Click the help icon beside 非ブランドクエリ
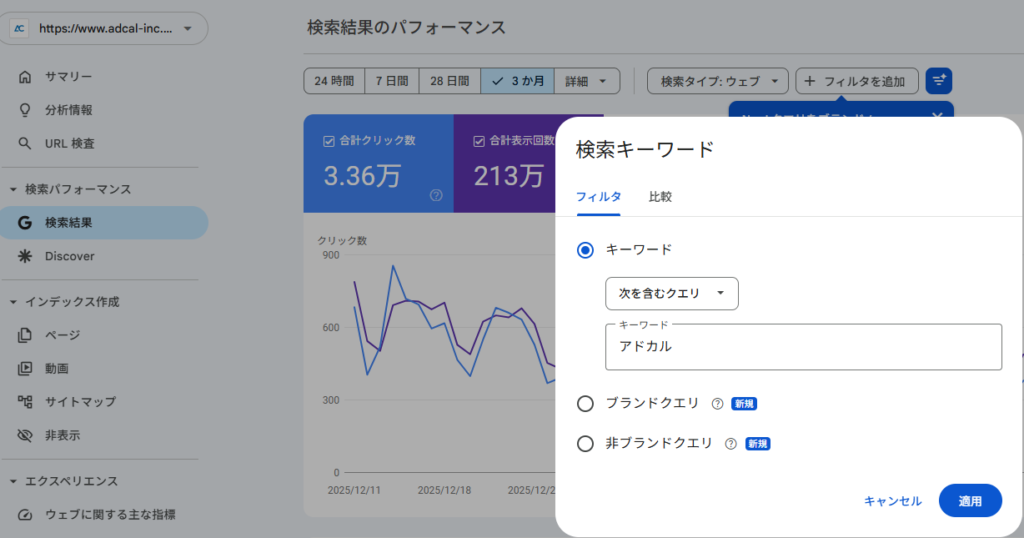Image resolution: width=1024 pixels, height=538 pixels. [x=731, y=444]
